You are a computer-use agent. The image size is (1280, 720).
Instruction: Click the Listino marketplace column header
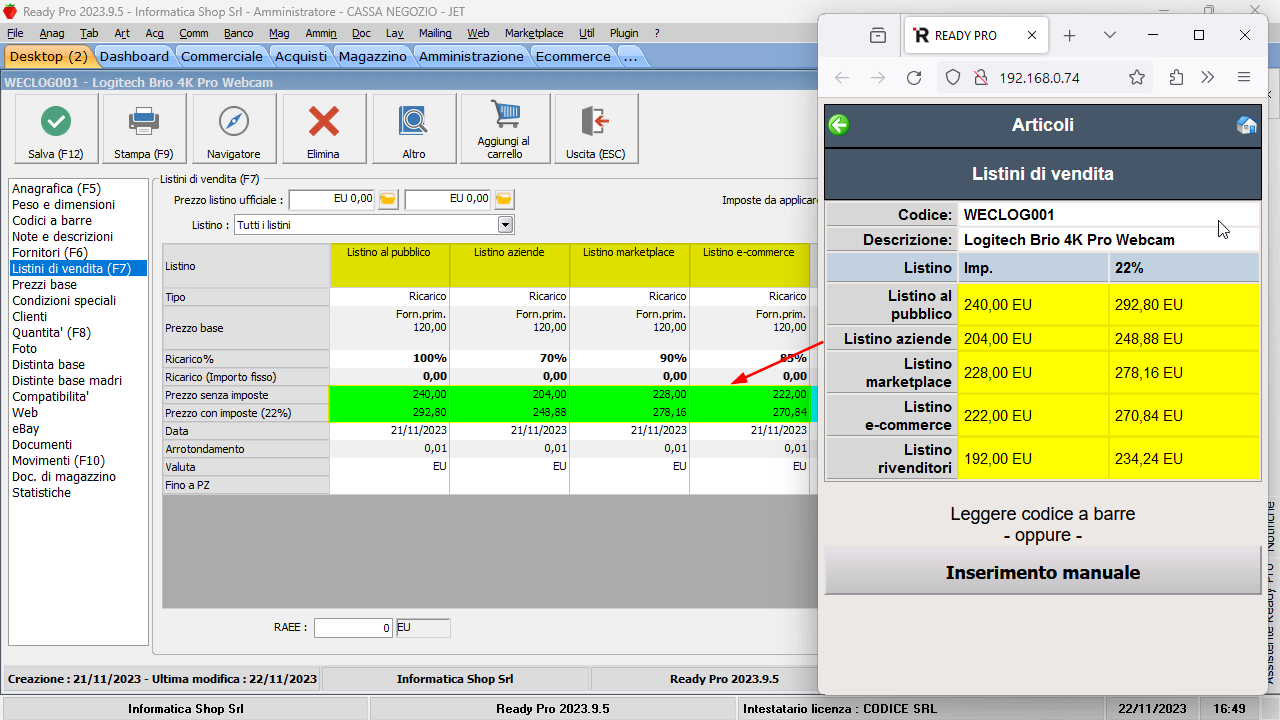(630, 266)
